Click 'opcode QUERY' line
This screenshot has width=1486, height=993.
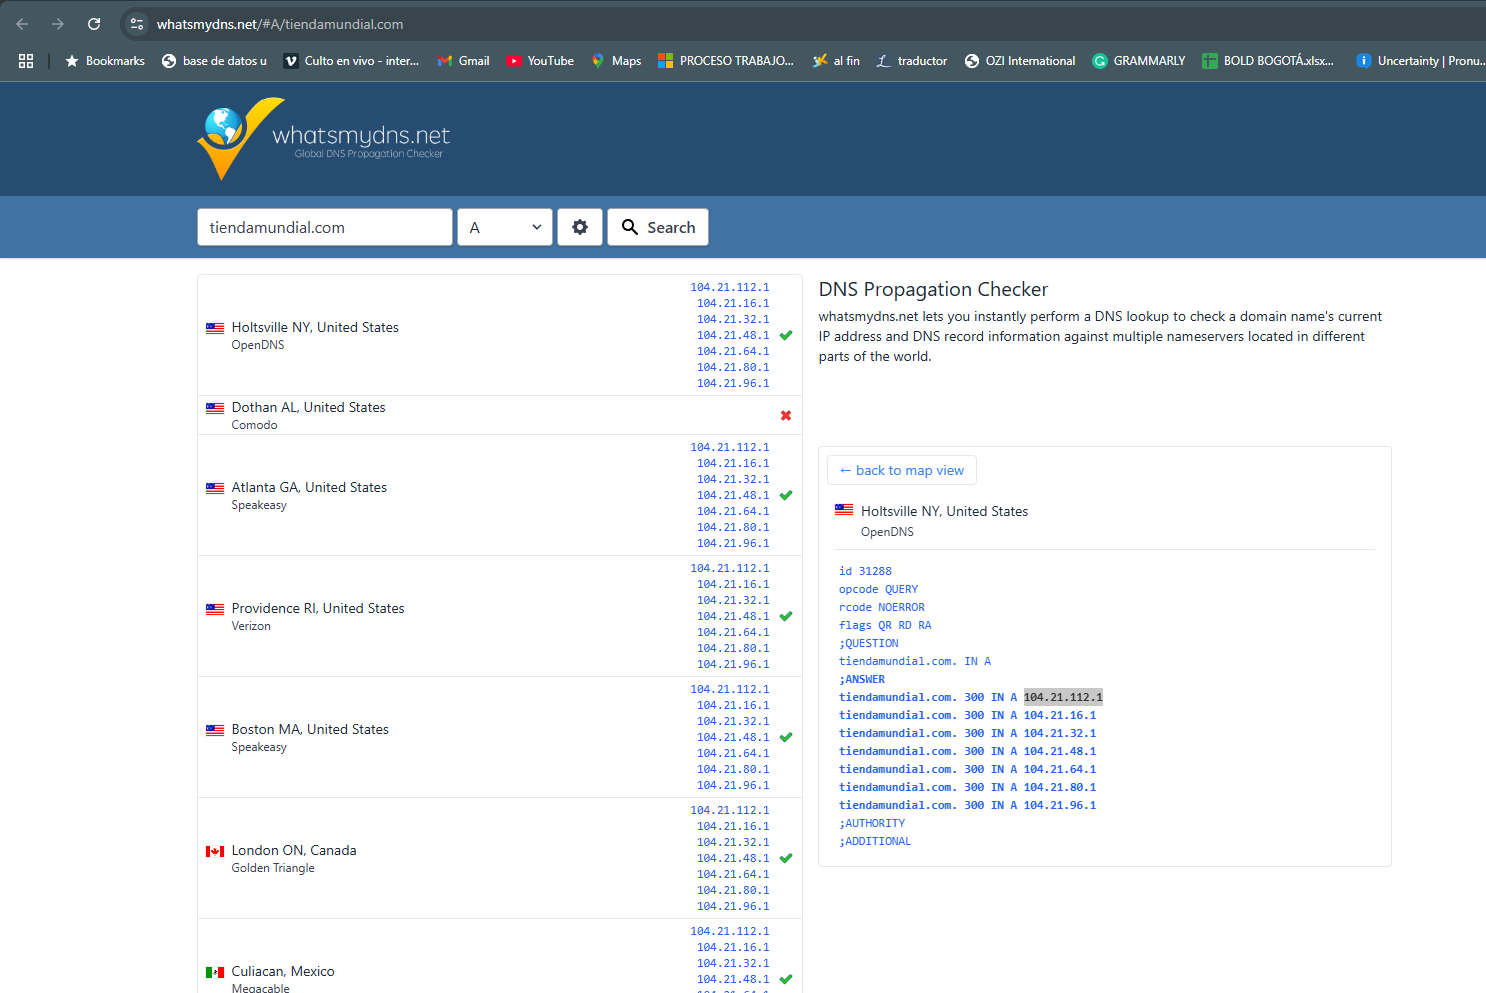tap(878, 589)
